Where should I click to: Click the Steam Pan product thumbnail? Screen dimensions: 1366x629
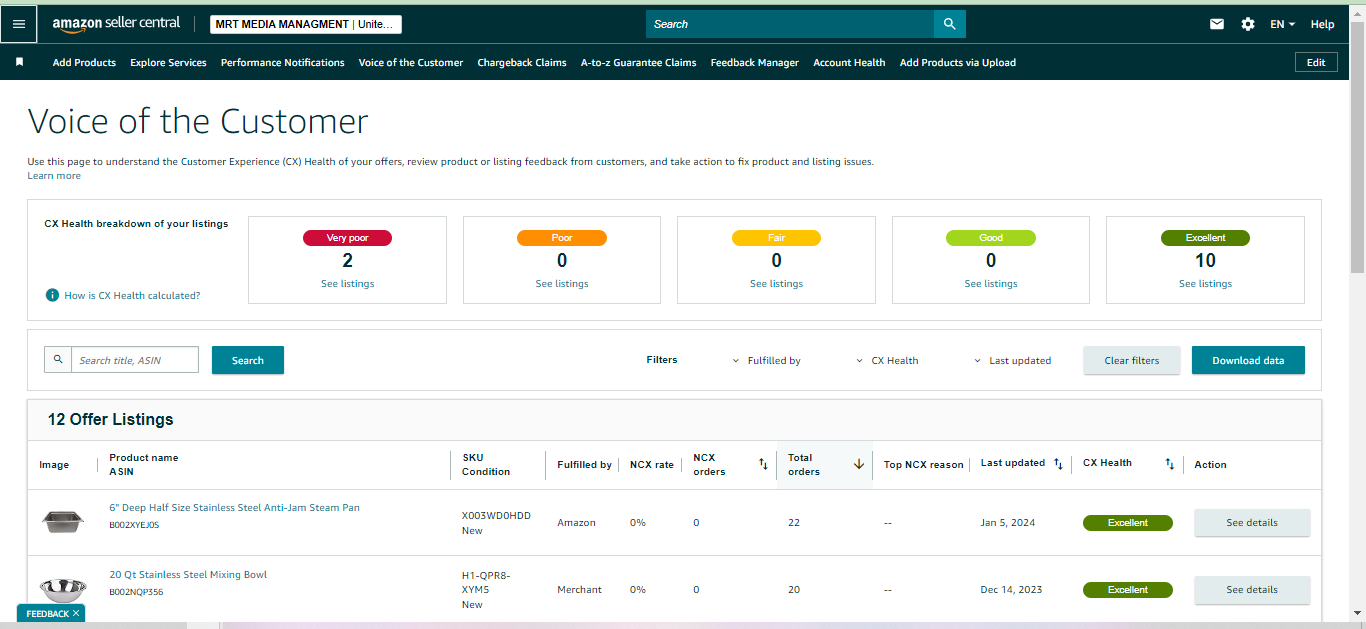(x=62, y=521)
